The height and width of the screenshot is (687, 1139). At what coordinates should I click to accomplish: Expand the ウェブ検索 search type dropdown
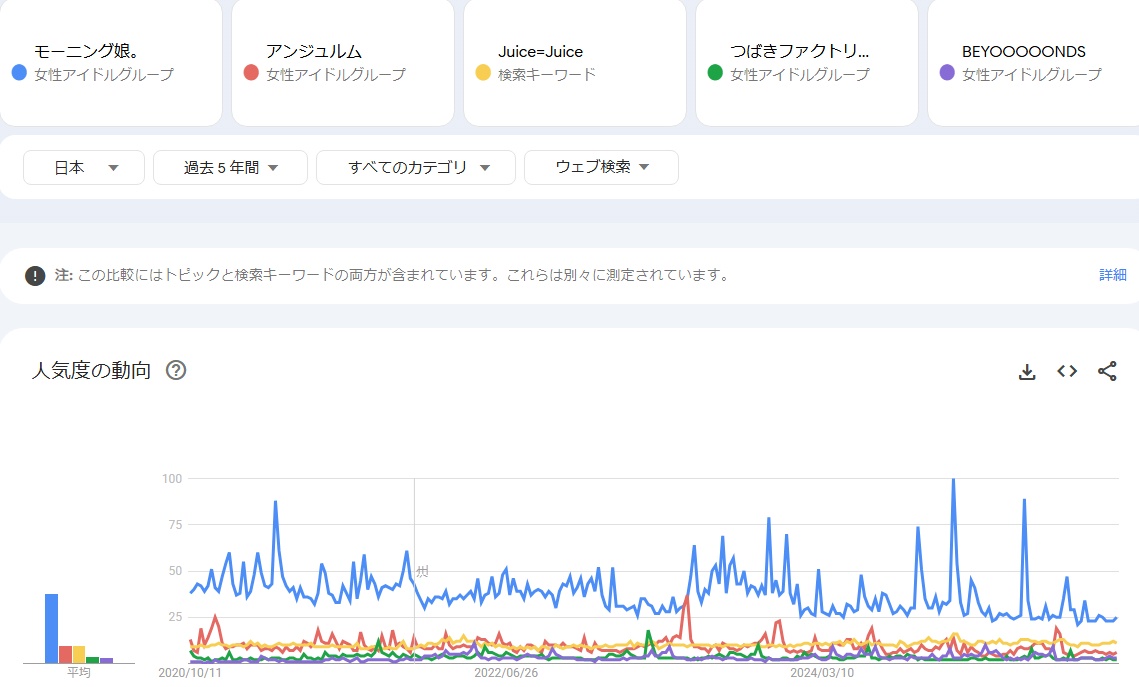601,168
